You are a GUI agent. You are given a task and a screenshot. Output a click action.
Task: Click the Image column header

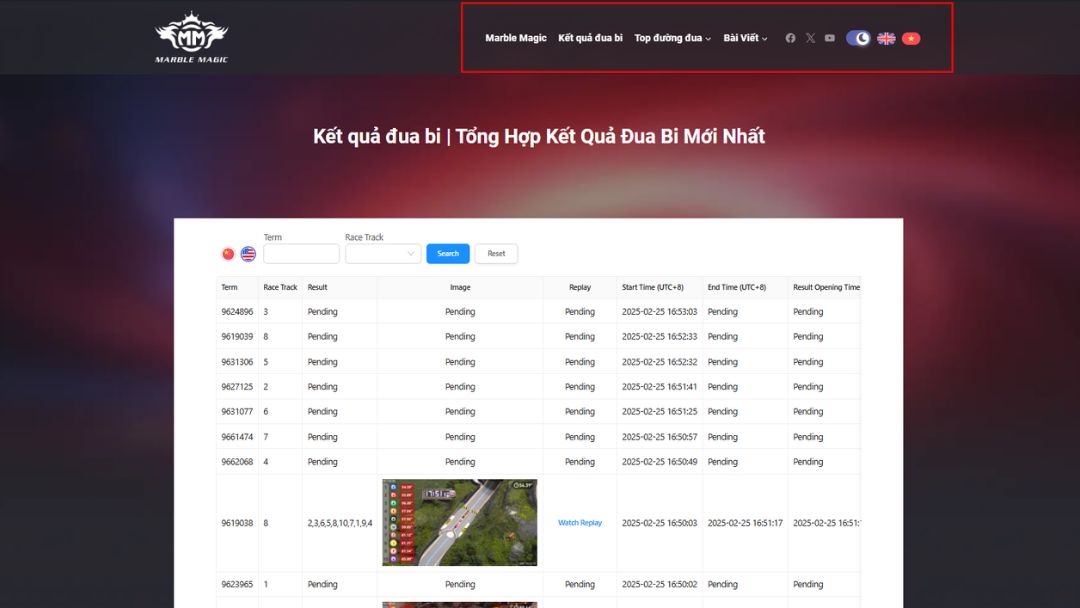(x=460, y=287)
